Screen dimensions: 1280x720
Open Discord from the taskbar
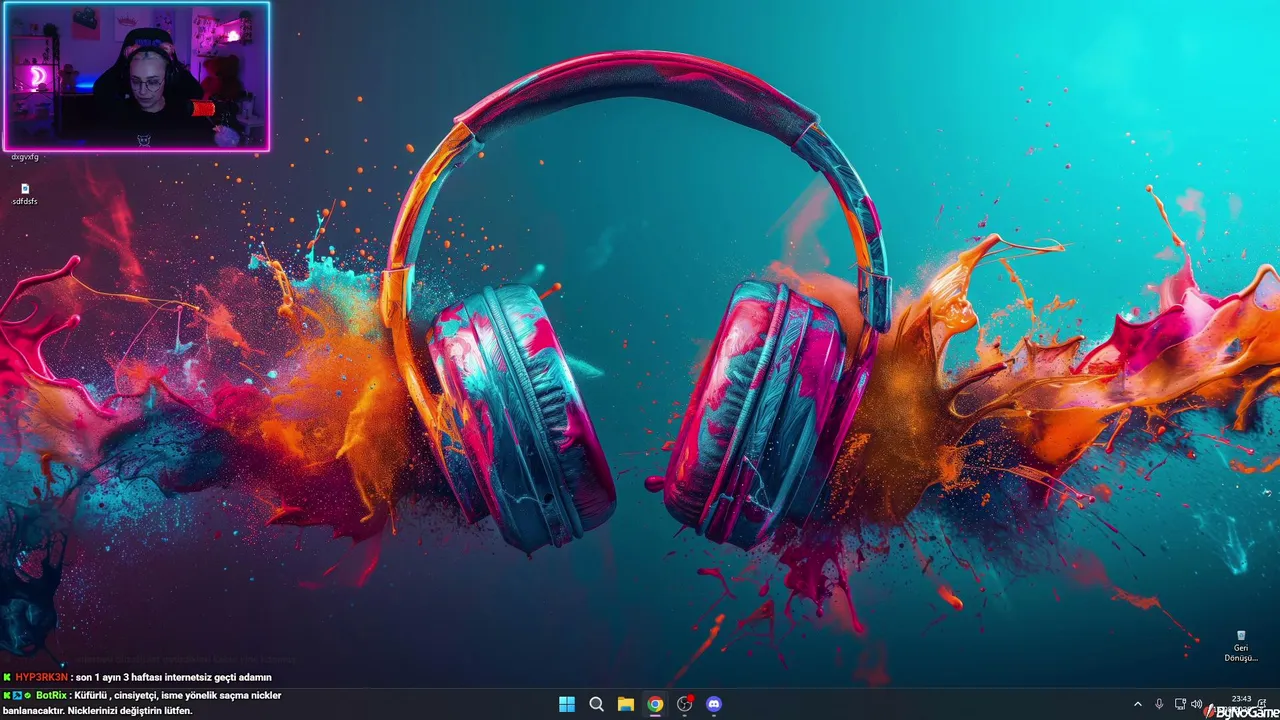[x=714, y=704]
